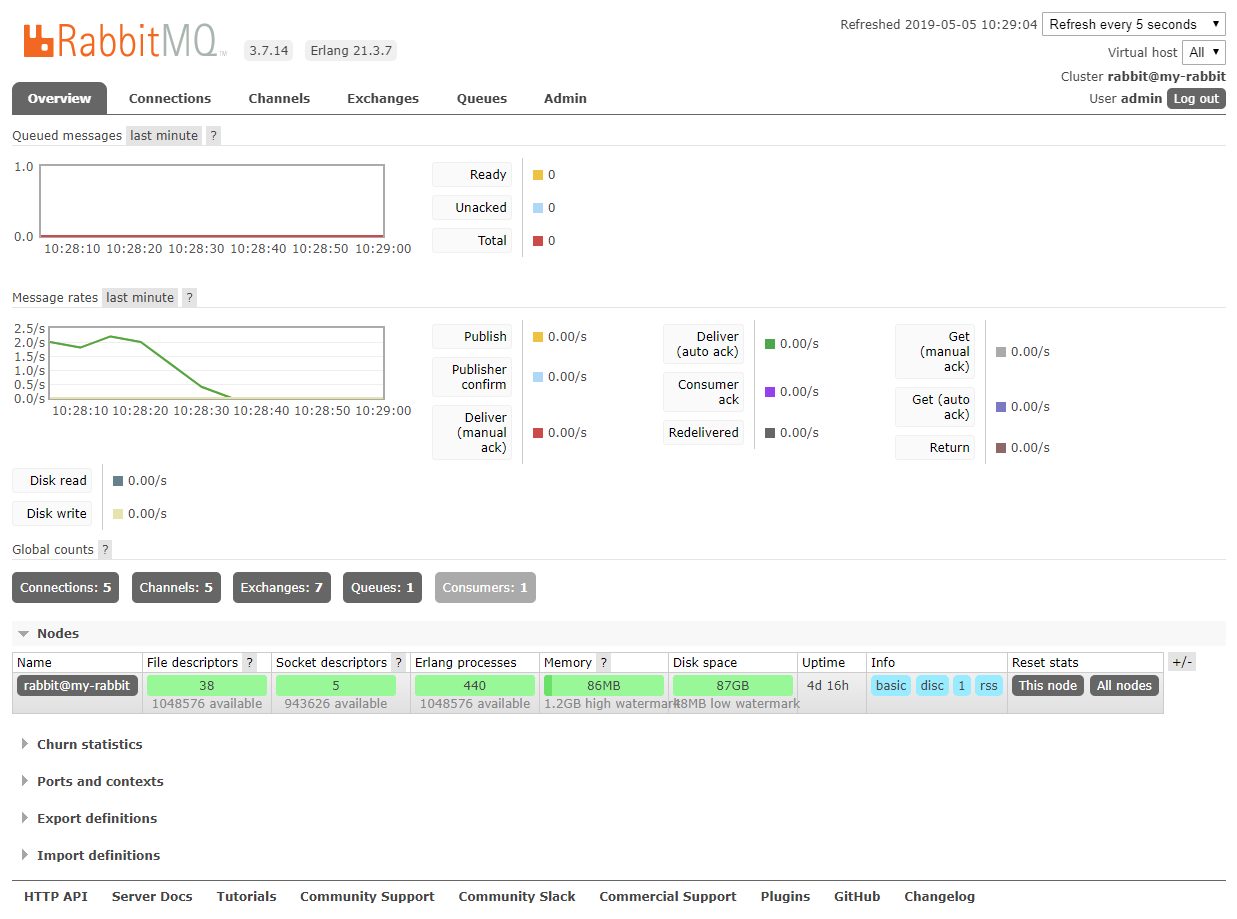Screen dimensions: 1237x919
Task: Switch to the Queues tab
Action: (482, 99)
